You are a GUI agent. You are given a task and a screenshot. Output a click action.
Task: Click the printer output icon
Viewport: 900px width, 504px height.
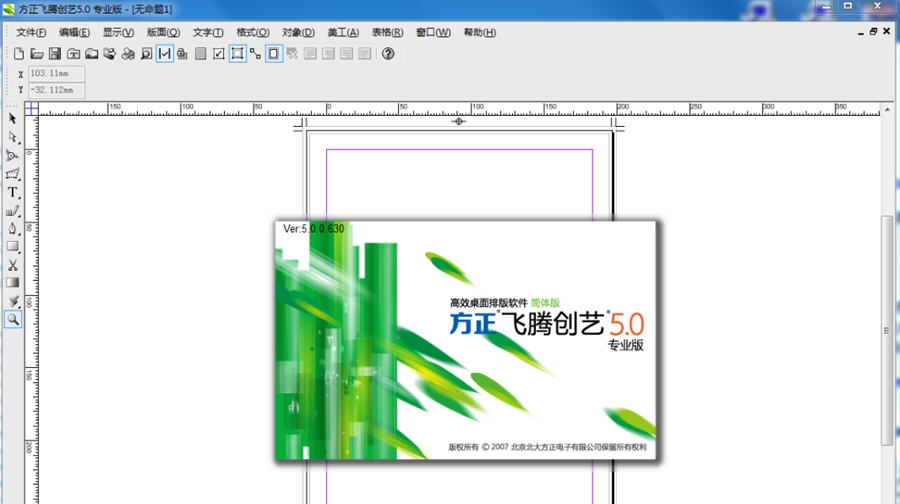[x=110, y=53]
